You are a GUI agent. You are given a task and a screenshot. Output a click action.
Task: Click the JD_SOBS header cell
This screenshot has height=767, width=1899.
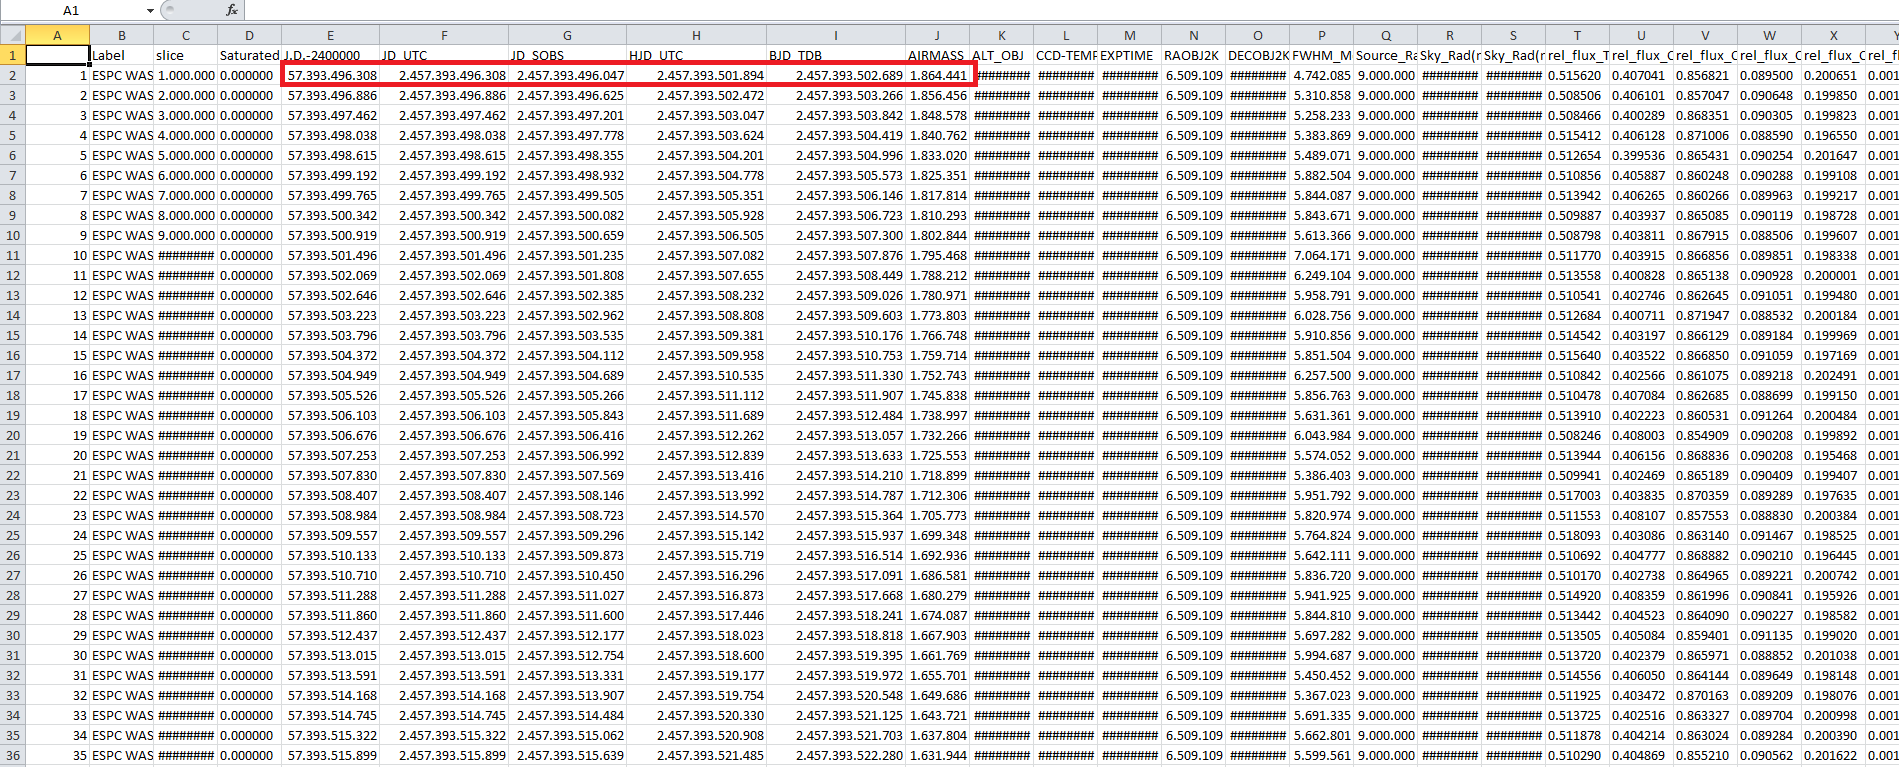tap(567, 55)
